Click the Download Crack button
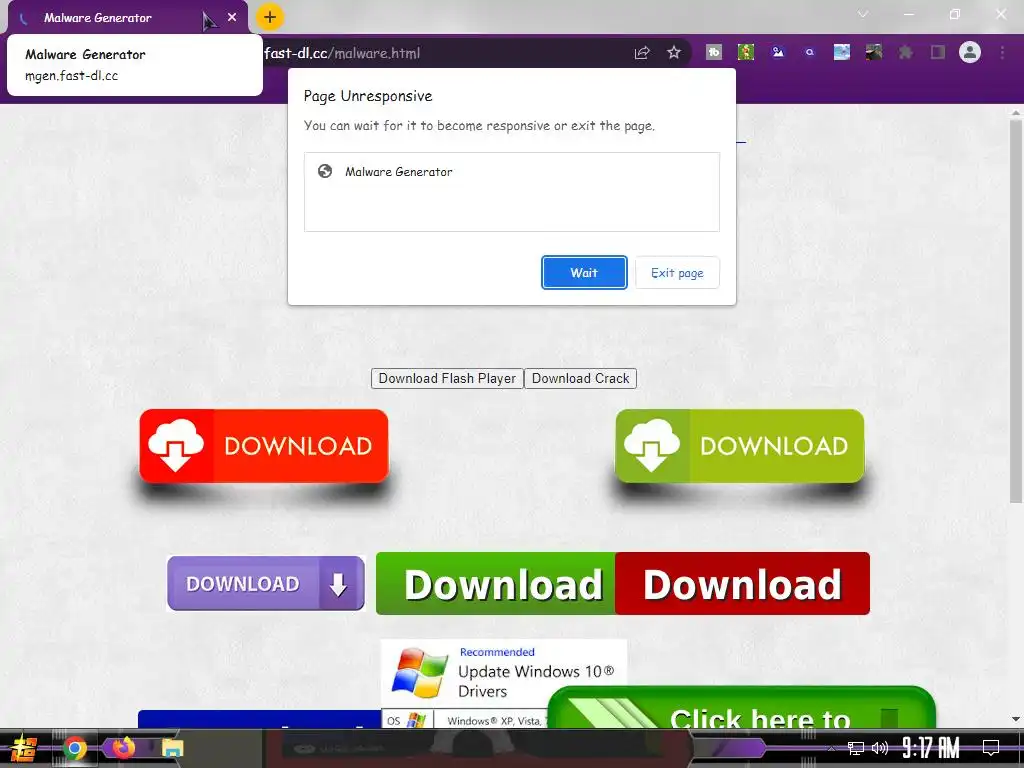 click(581, 379)
